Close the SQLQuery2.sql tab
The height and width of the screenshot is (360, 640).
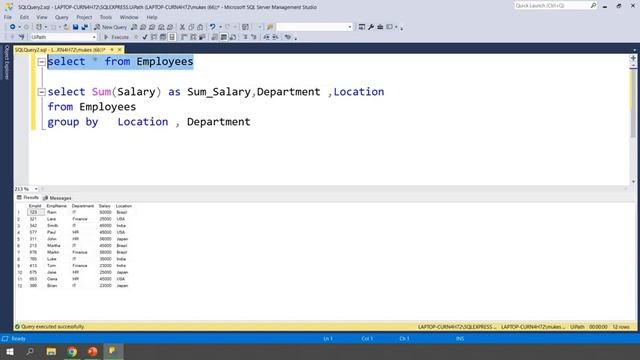coord(120,50)
